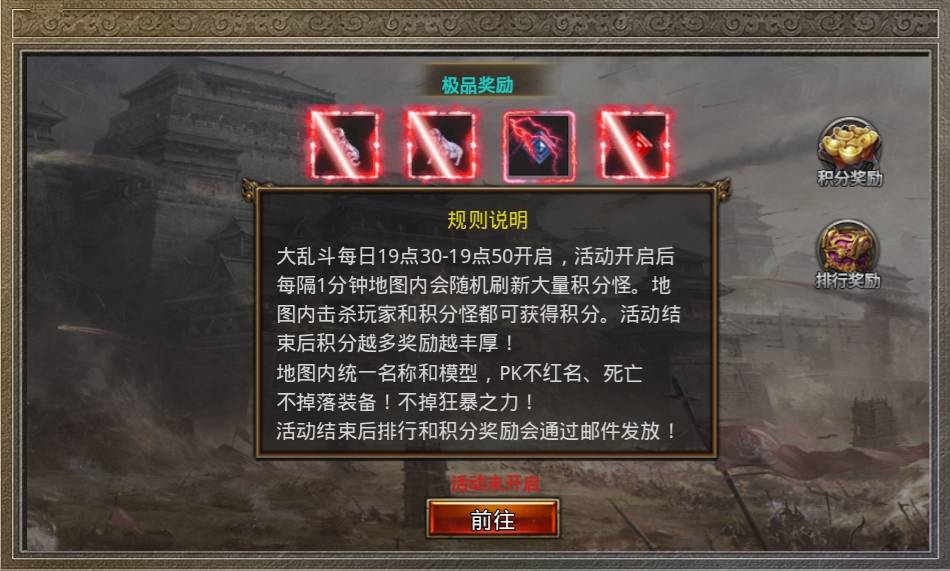The height and width of the screenshot is (571, 950).
Task: Click the 前往 button
Action: [x=493, y=519]
